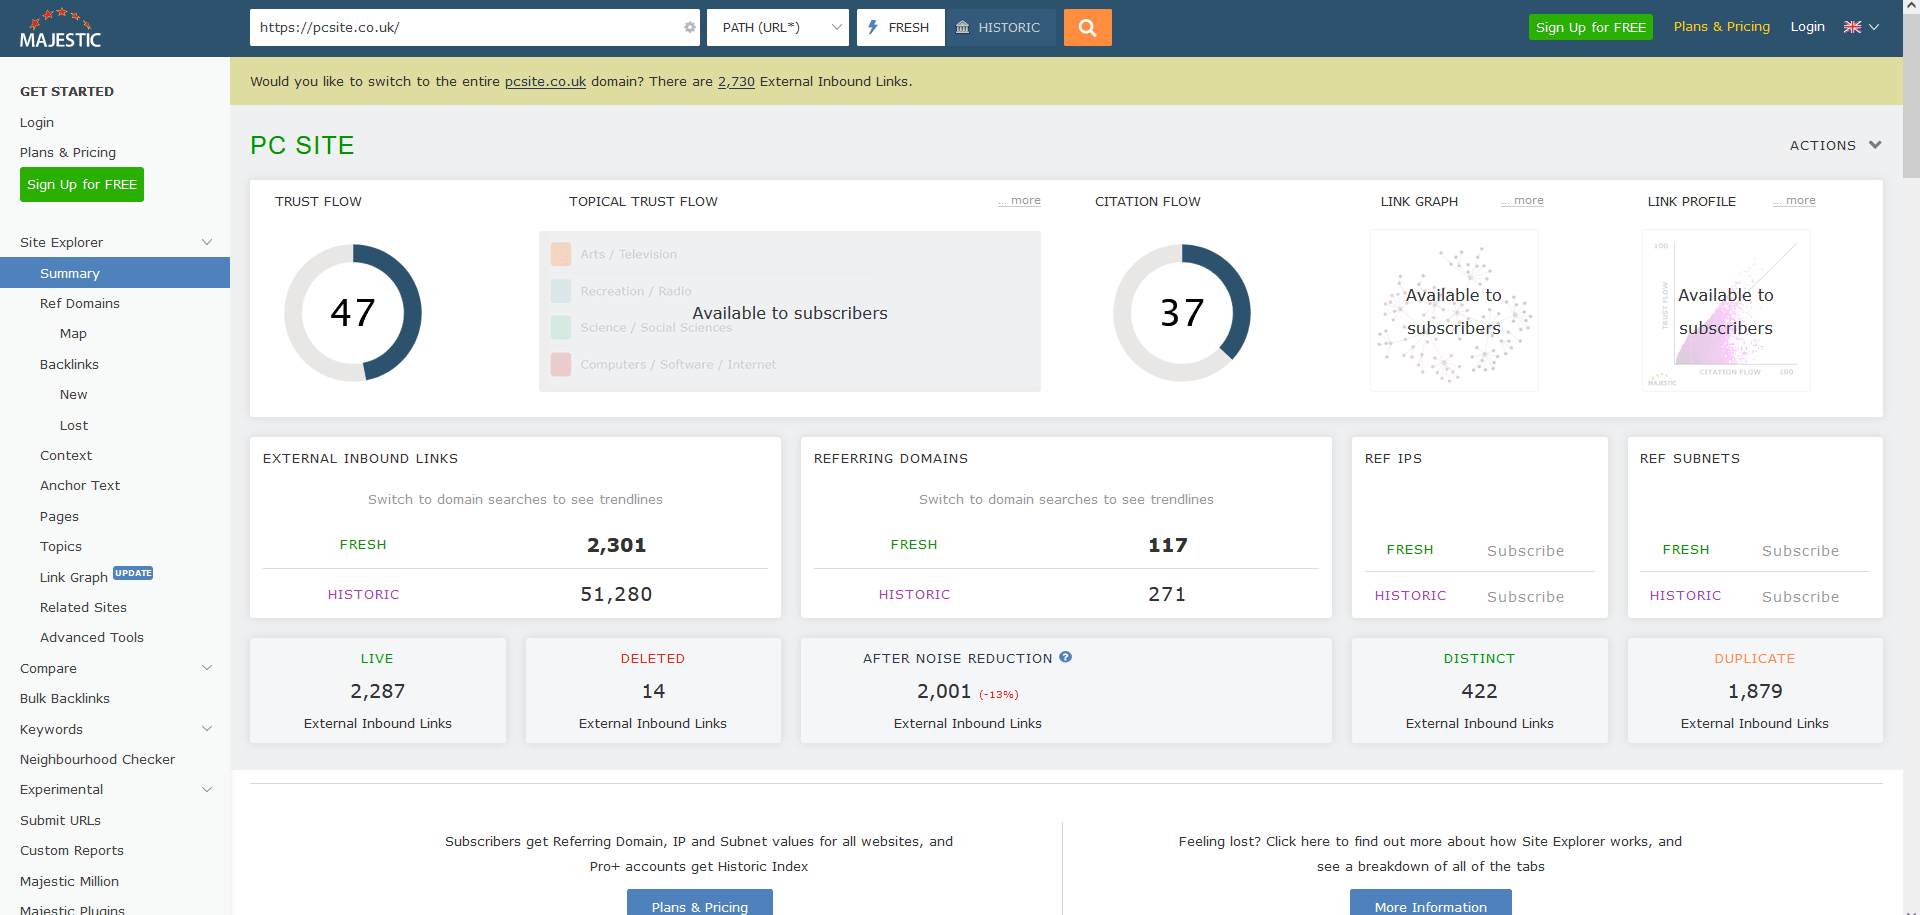Viewport: 1920px width, 915px height.
Task: Click the sidebar Sign Up for FREE button
Action: [82, 184]
